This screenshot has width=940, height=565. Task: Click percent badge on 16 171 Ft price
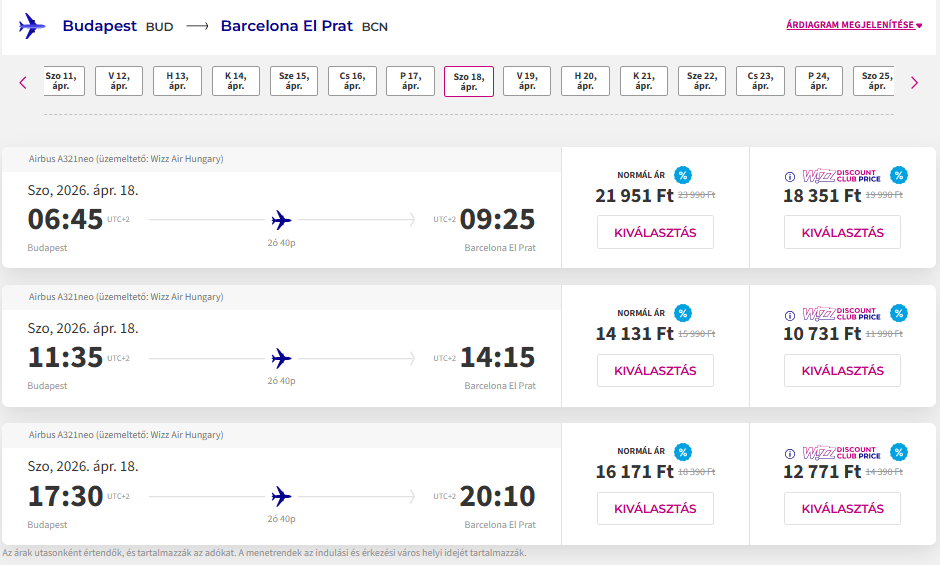[683, 452]
